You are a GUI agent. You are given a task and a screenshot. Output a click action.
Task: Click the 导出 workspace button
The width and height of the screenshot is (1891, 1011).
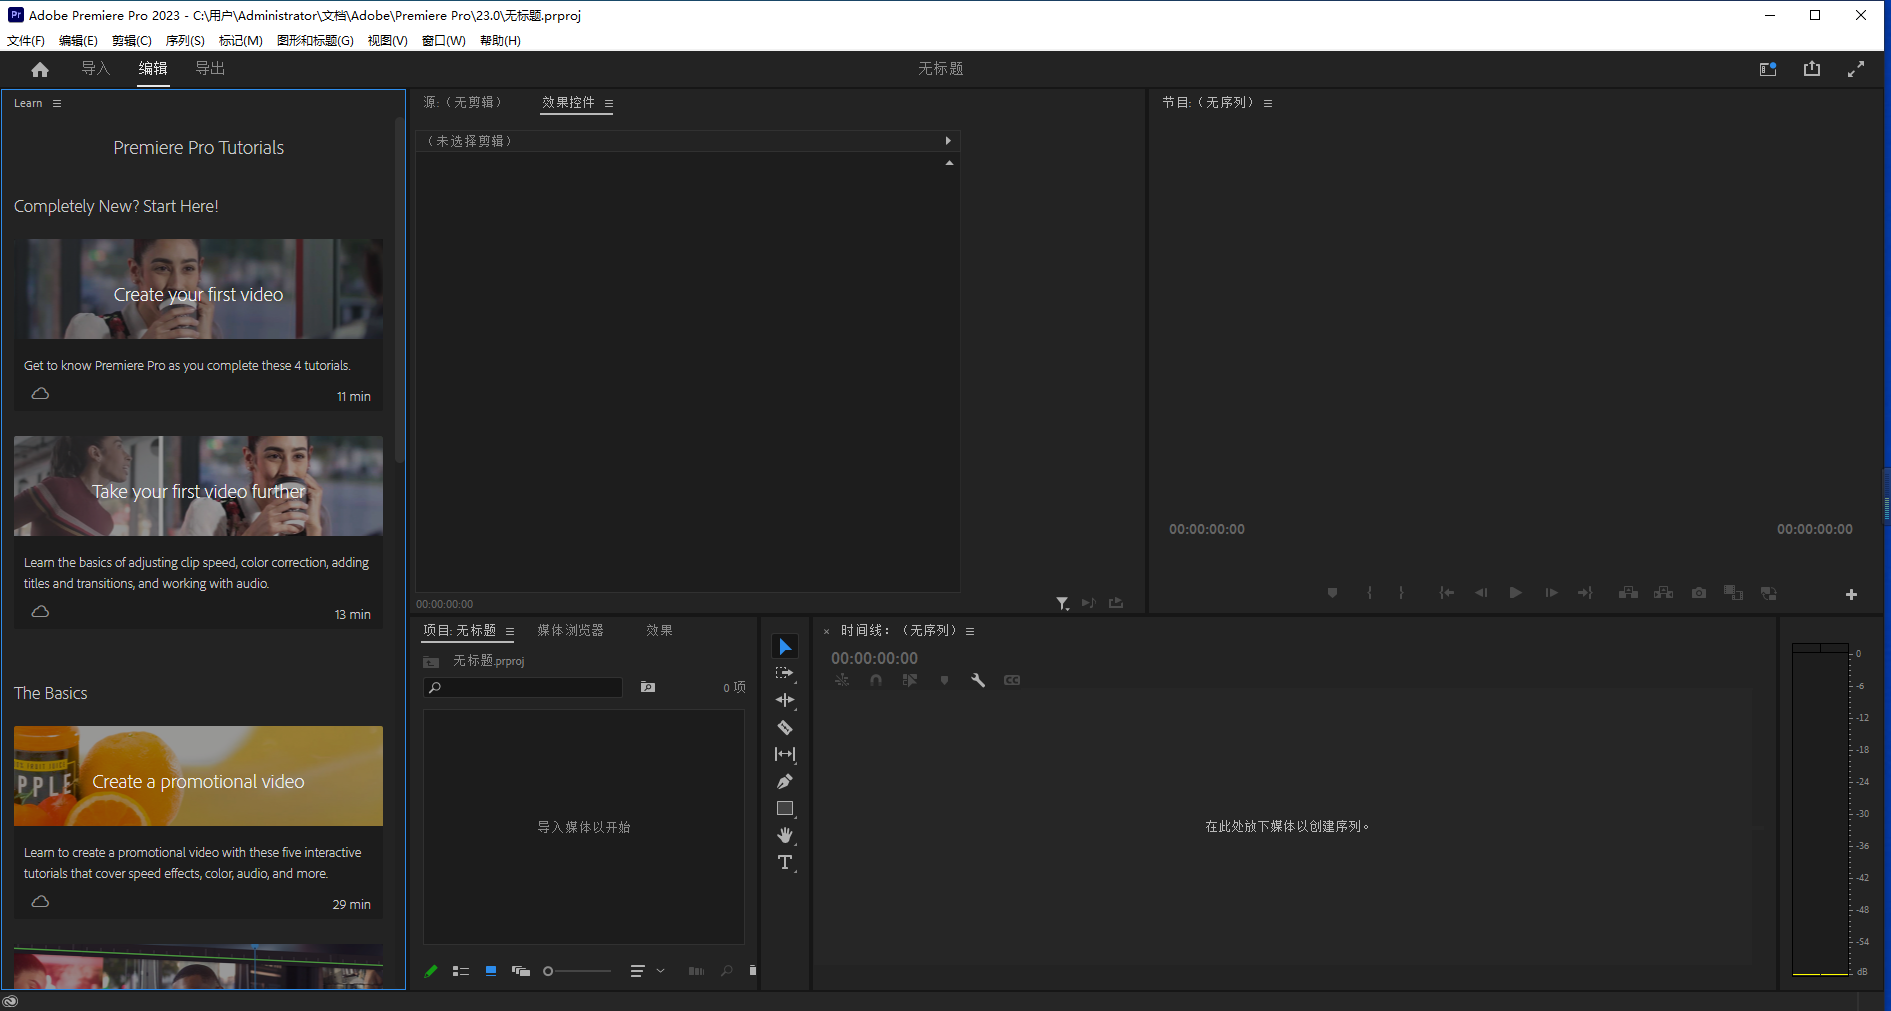click(x=210, y=68)
